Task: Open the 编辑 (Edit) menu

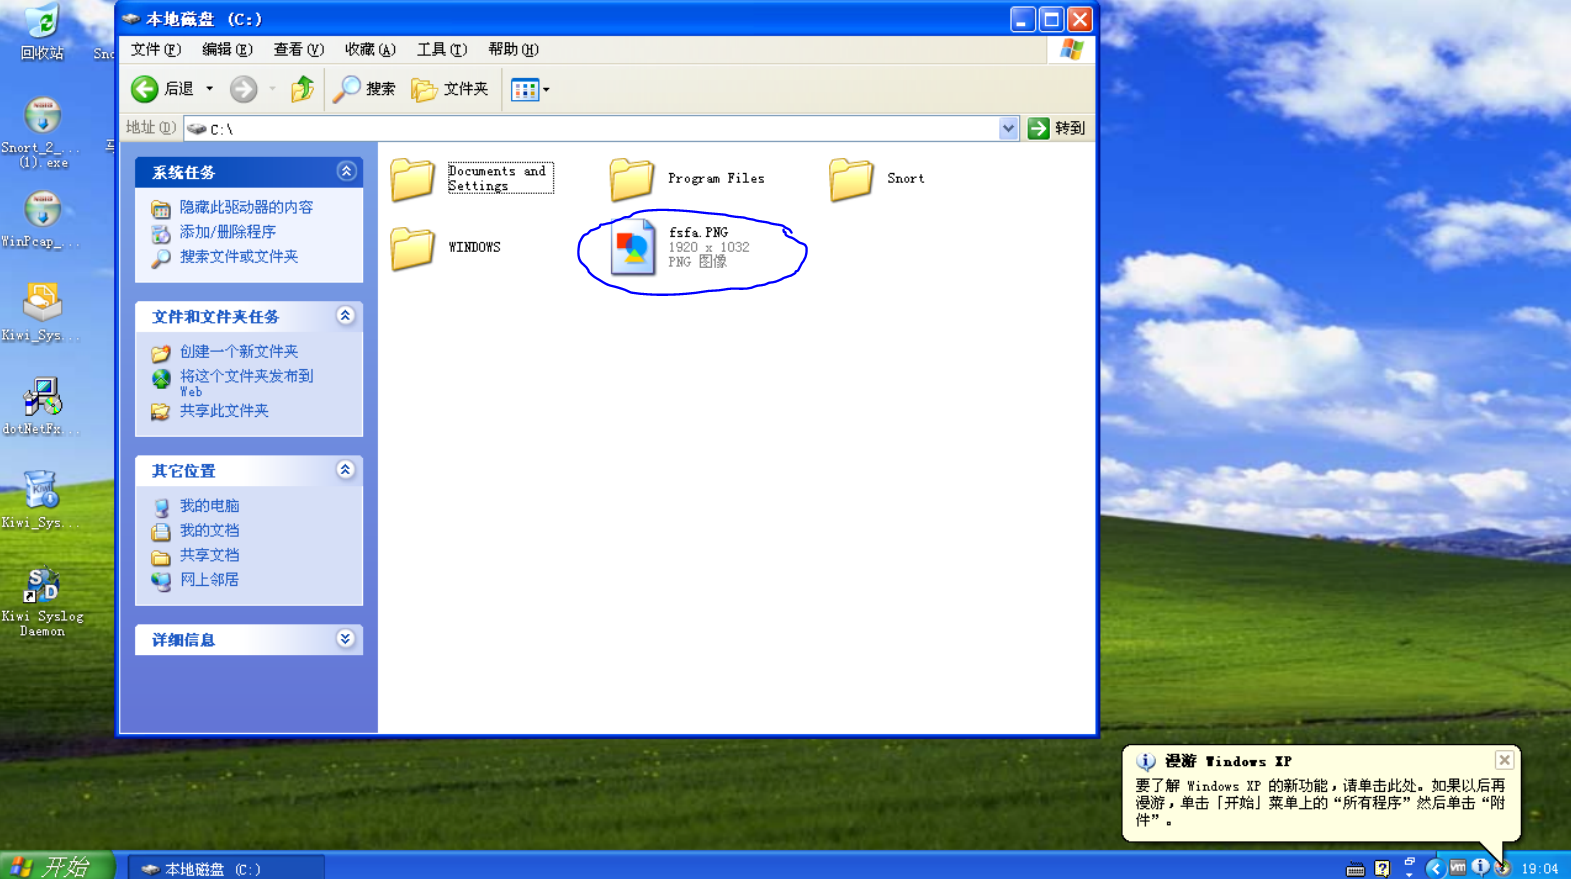Action: point(227,49)
